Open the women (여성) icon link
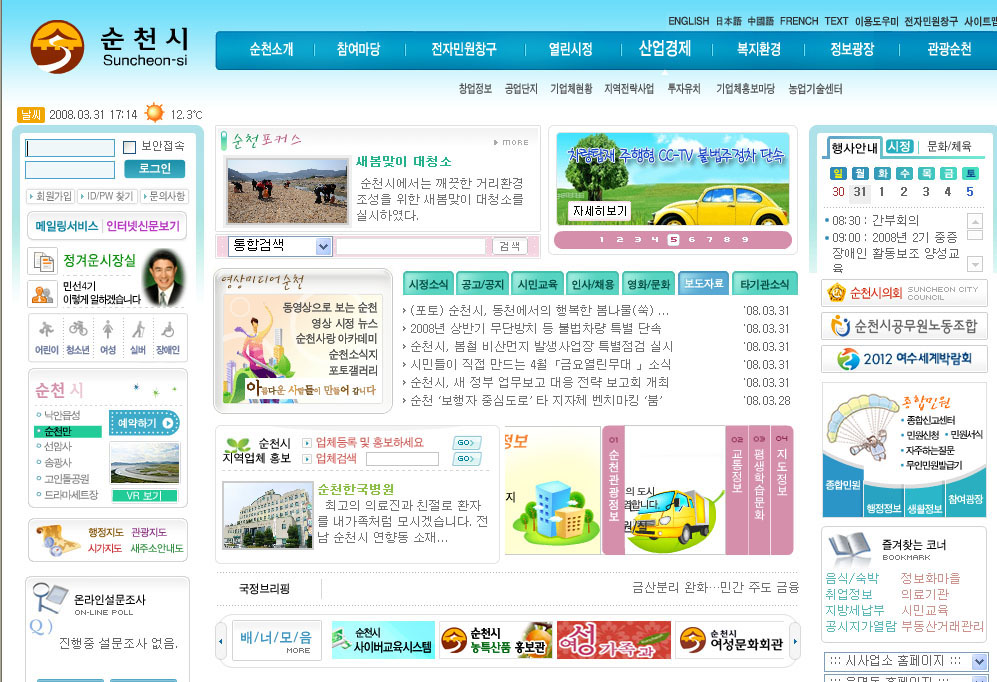The width and height of the screenshot is (997, 682). (108, 337)
